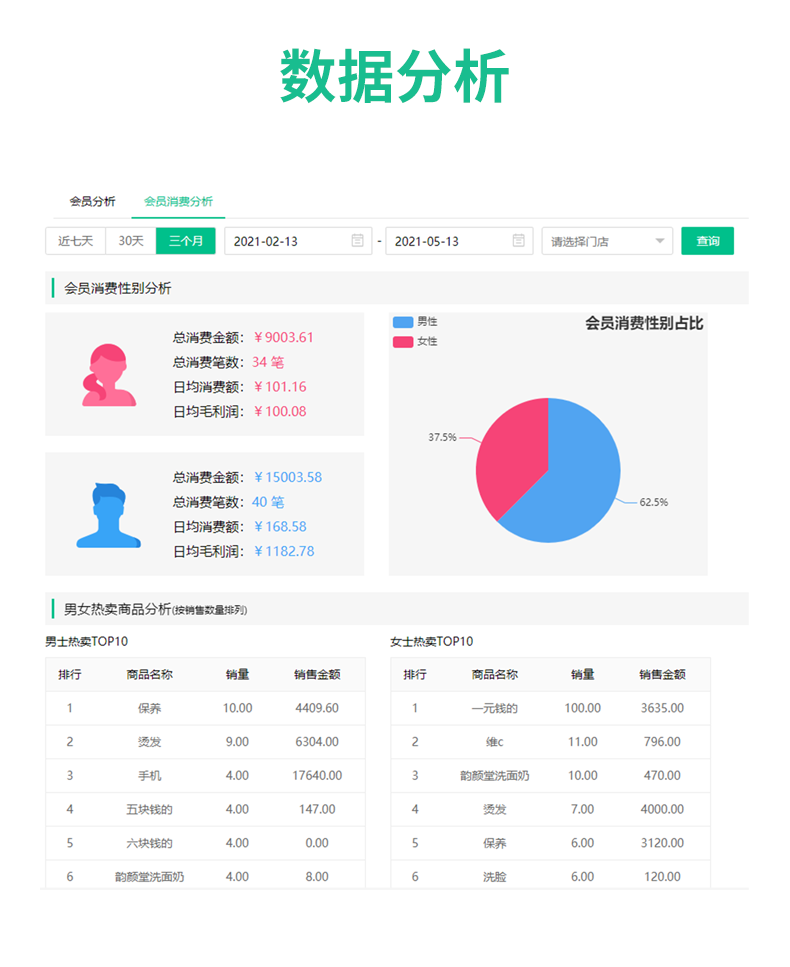Switch to the 会员分析 tab
Screen dimensions: 790x967
point(92,201)
